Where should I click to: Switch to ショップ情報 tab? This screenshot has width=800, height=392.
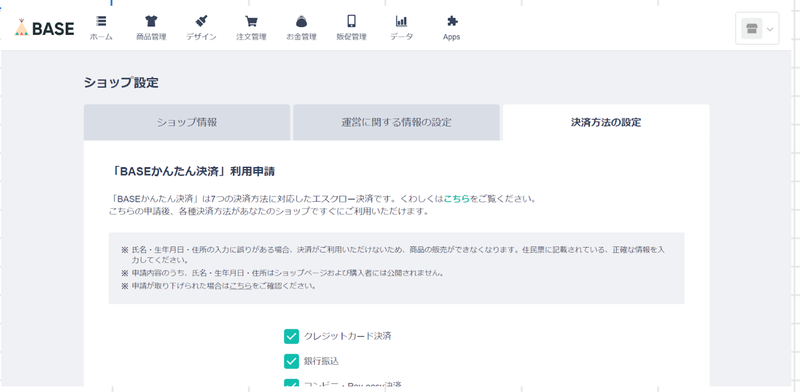(187, 122)
